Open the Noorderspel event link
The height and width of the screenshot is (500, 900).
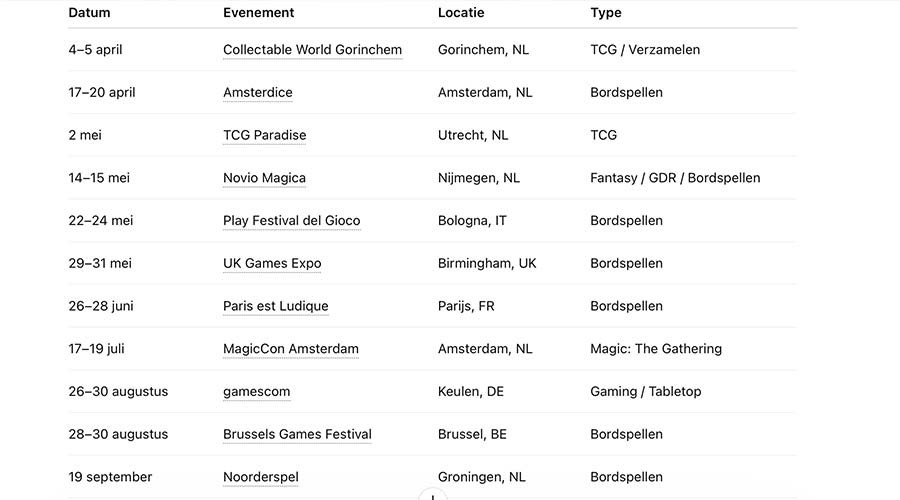tap(260, 478)
